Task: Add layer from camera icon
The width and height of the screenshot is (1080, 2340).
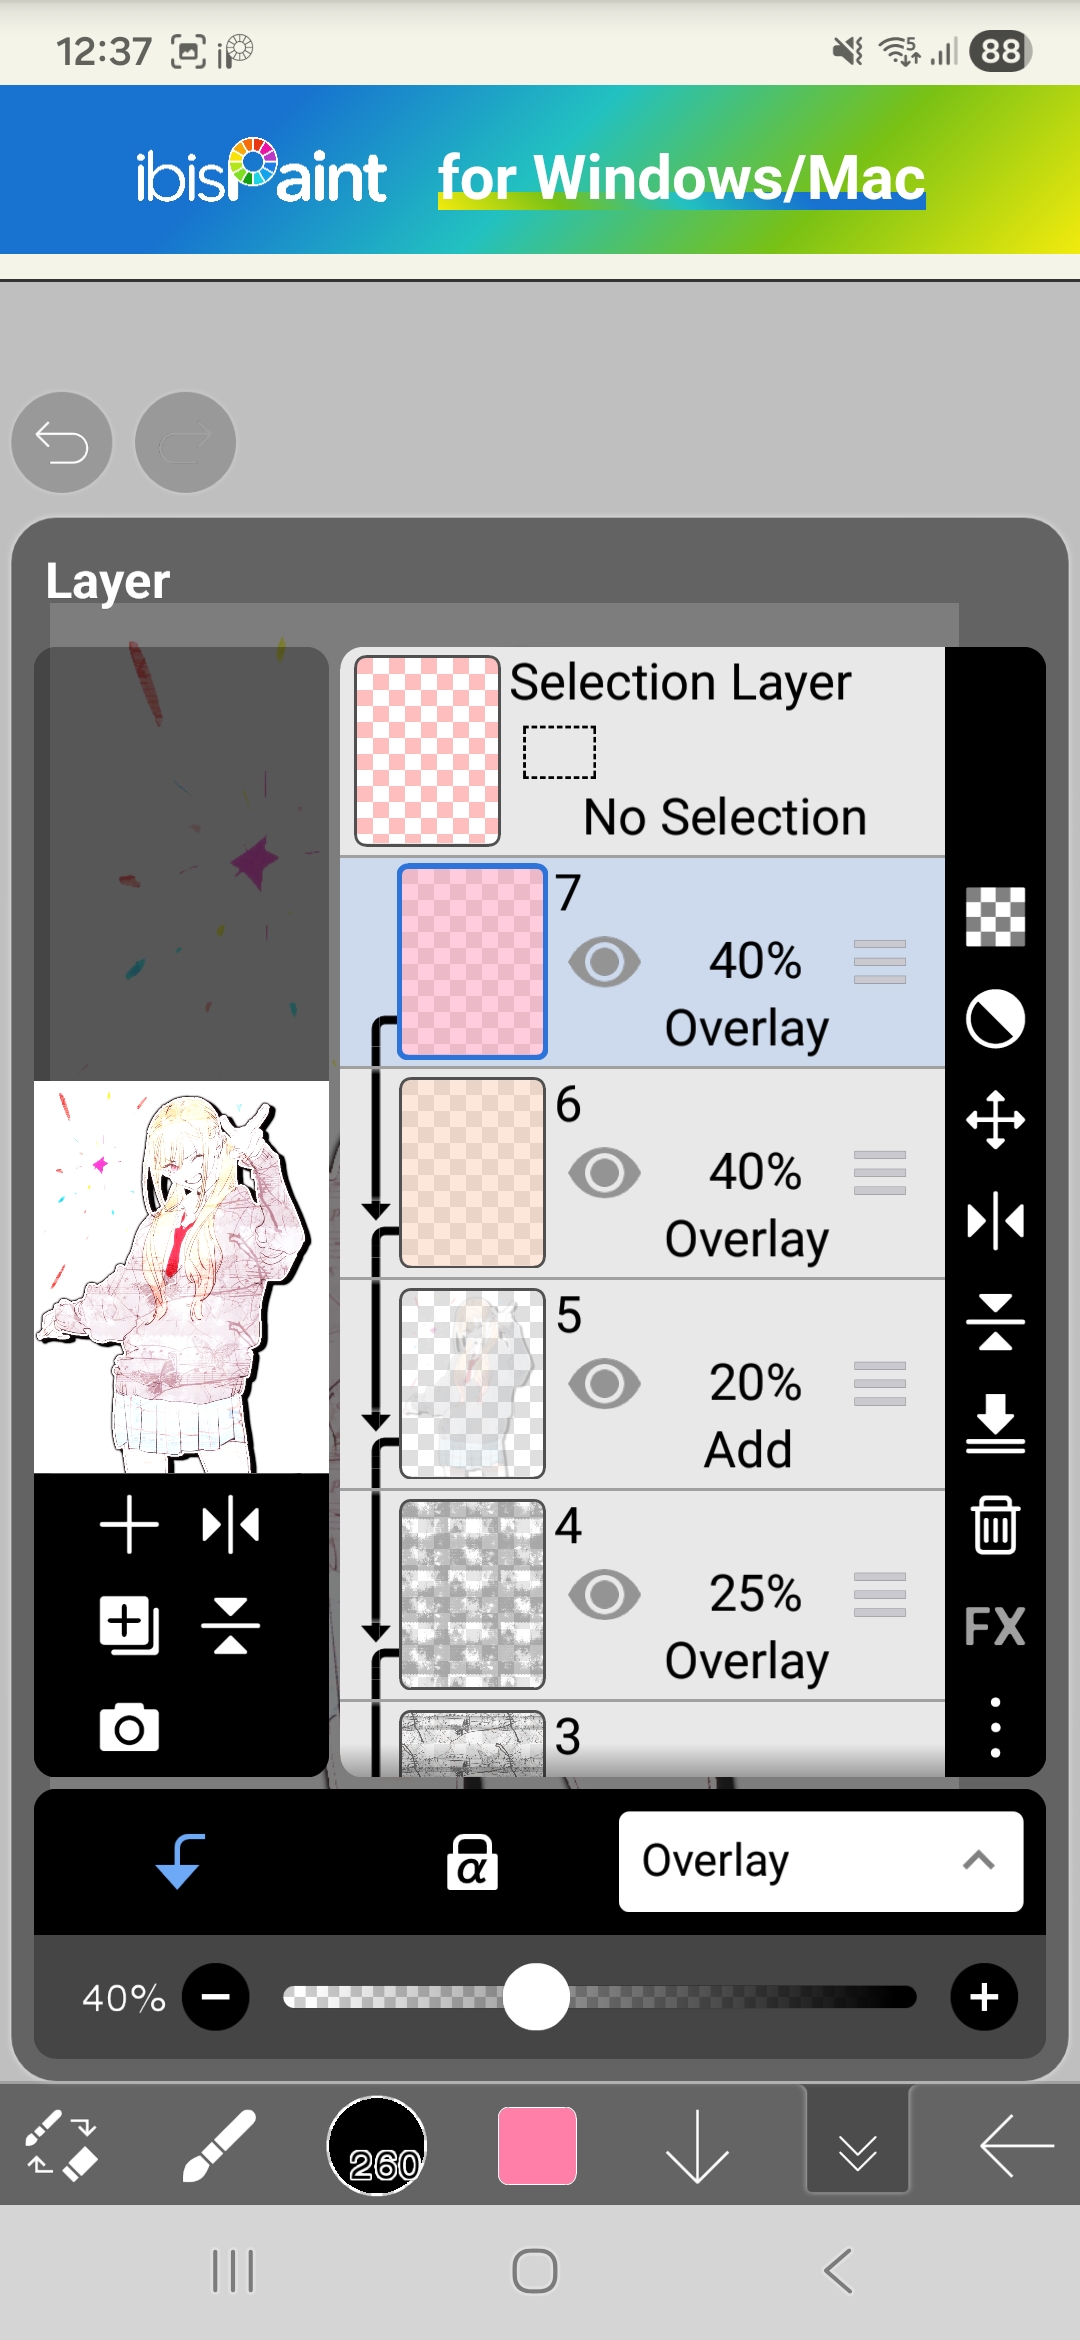Action: [x=129, y=1727]
